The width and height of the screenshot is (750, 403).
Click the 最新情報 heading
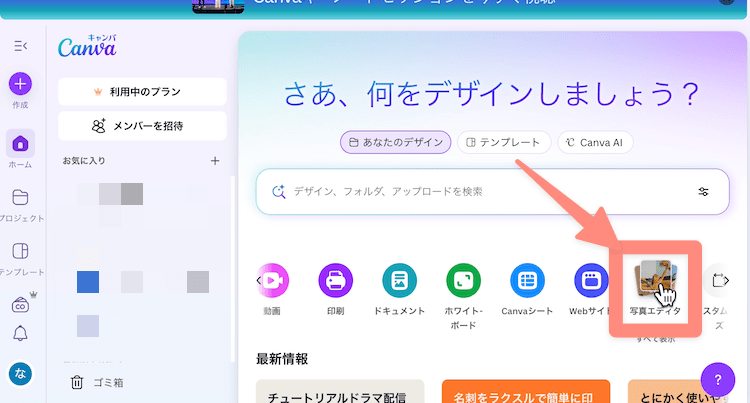tap(282, 359)
